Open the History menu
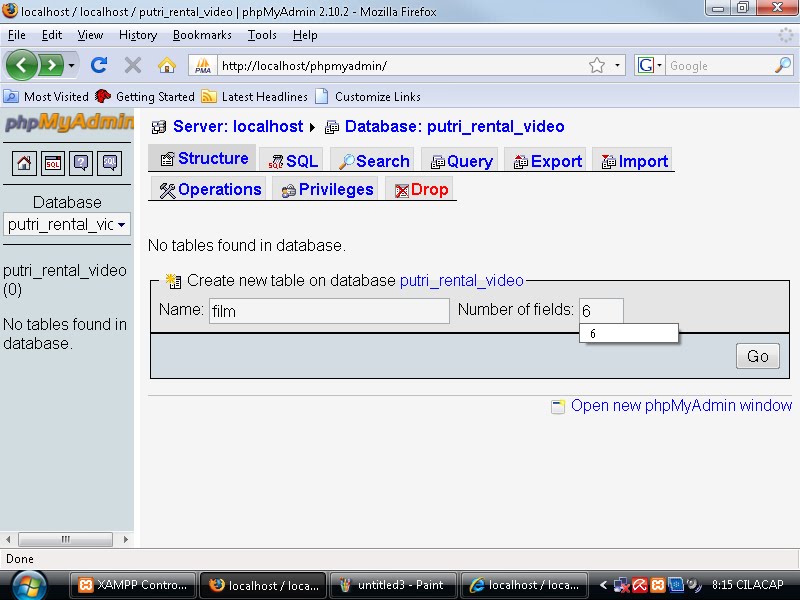The width and height of the screenshot is (800, 600). (x=138, y=35)
